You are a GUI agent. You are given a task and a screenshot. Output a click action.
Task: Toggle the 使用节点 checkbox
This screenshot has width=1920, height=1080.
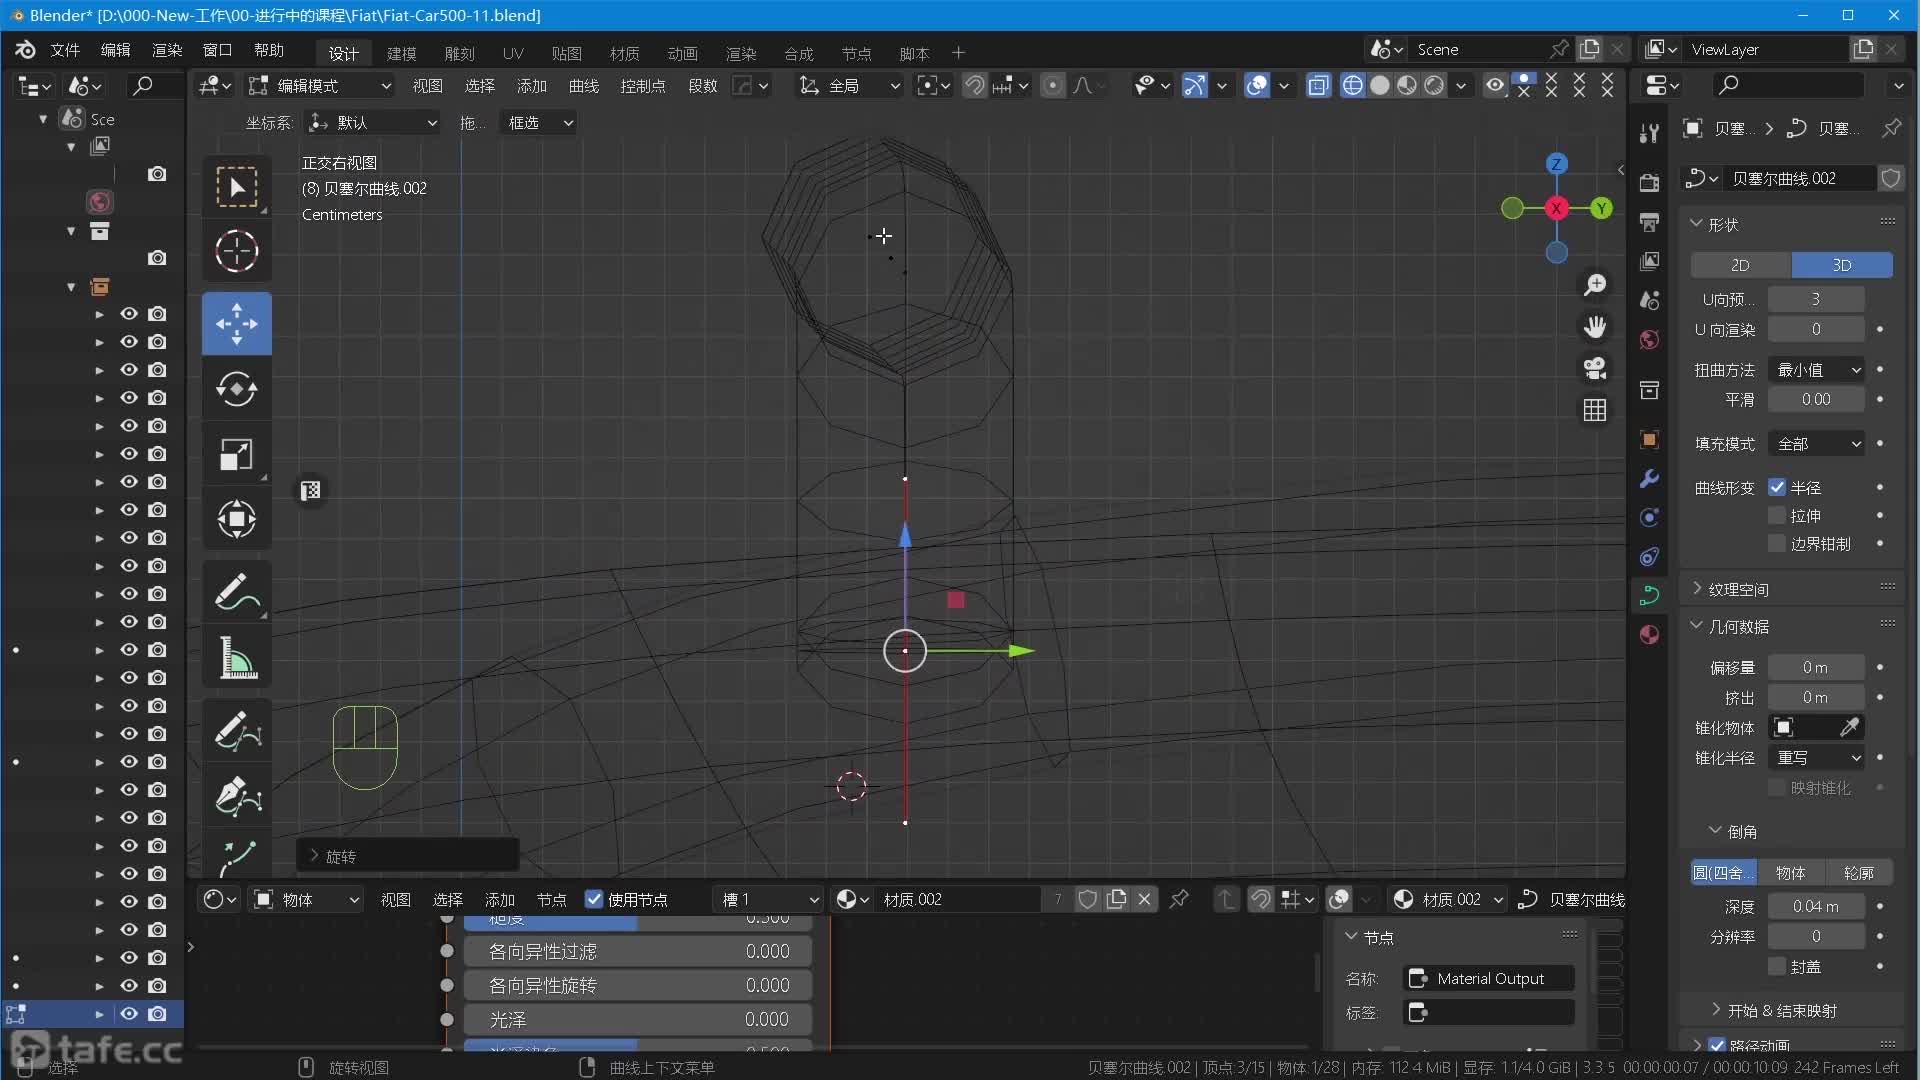click(x=594, y=899)
